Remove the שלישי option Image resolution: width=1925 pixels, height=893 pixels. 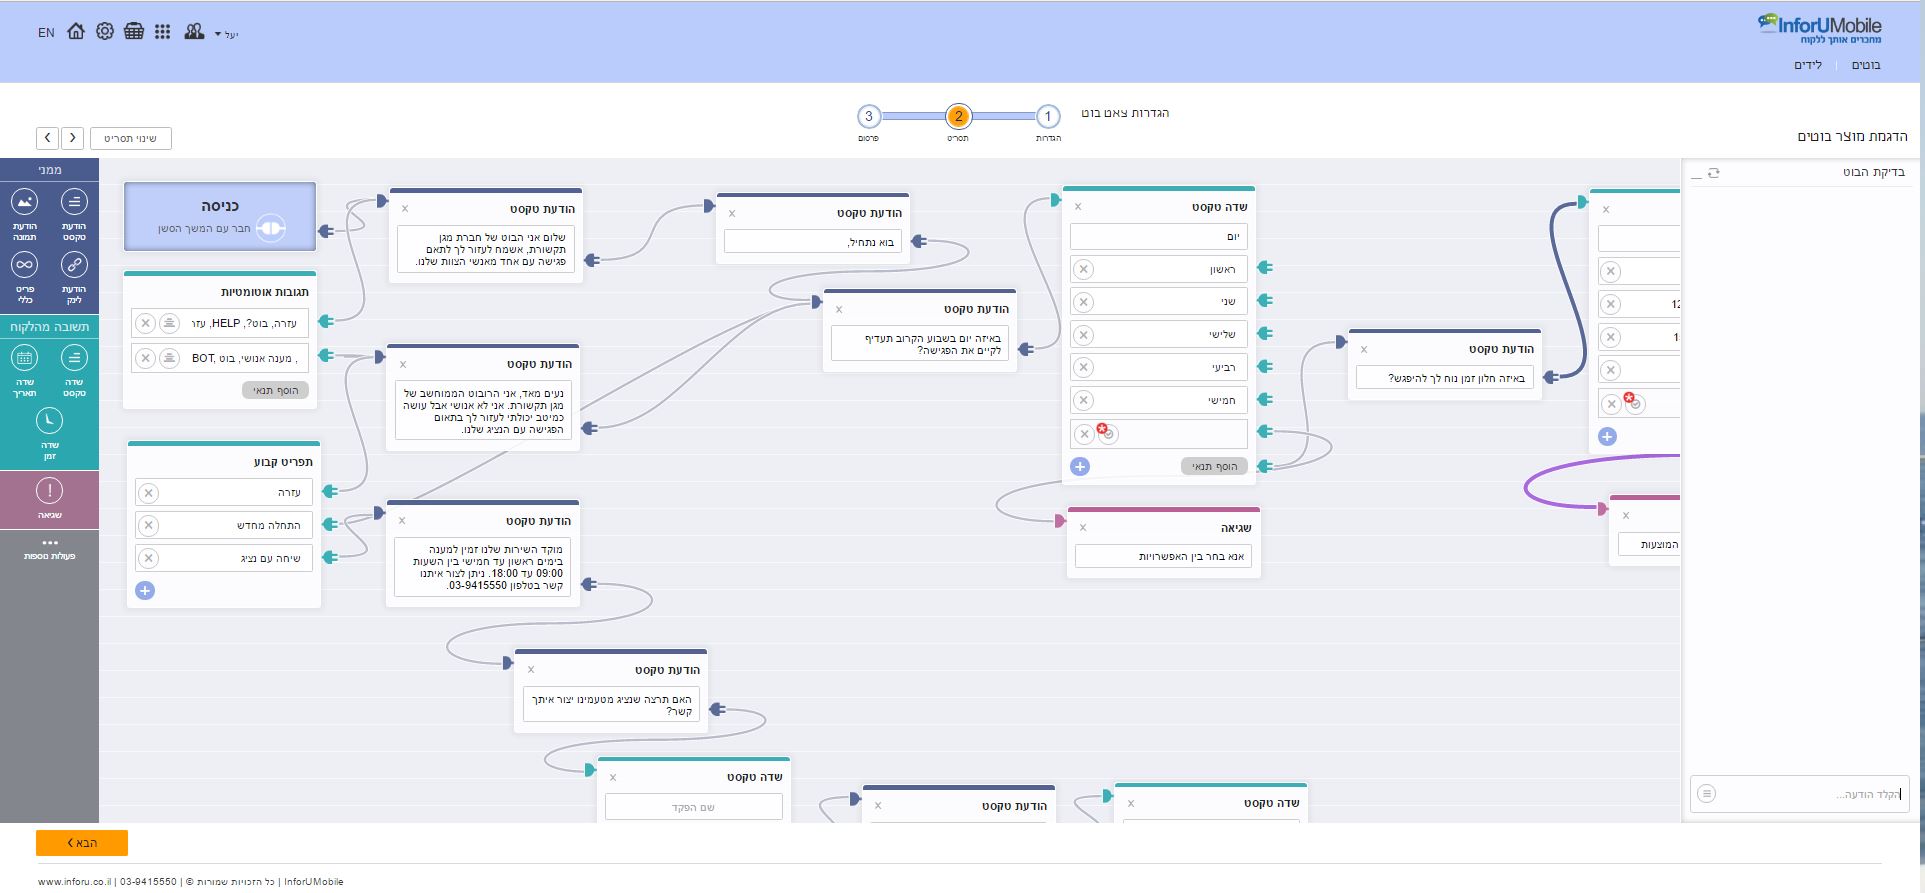[1084, 335]
